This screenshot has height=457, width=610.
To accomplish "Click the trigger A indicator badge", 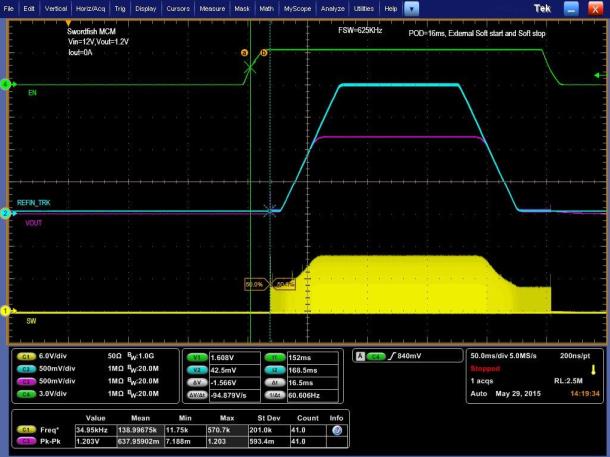I will (x=360, y=356).
